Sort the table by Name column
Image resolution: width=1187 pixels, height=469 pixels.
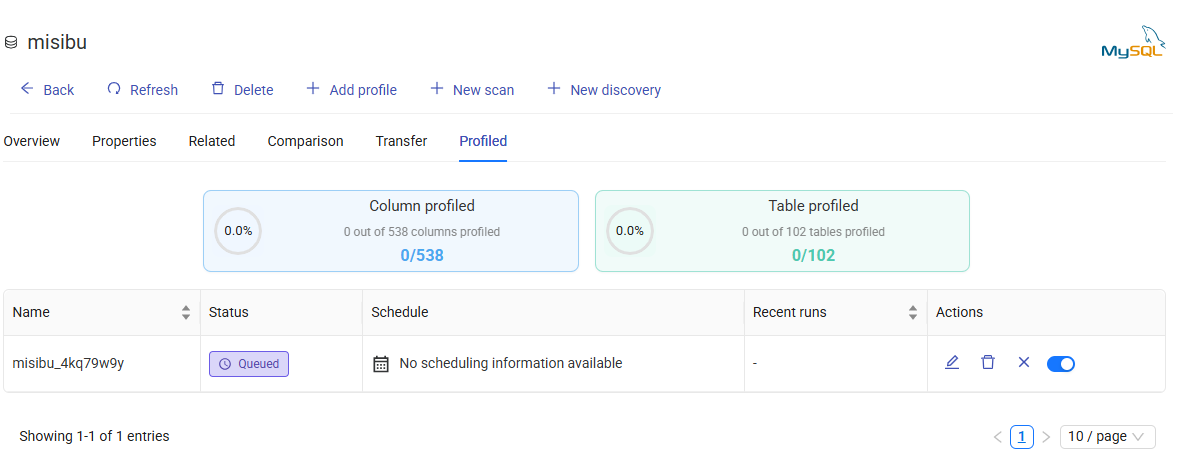tap(185, 313)
